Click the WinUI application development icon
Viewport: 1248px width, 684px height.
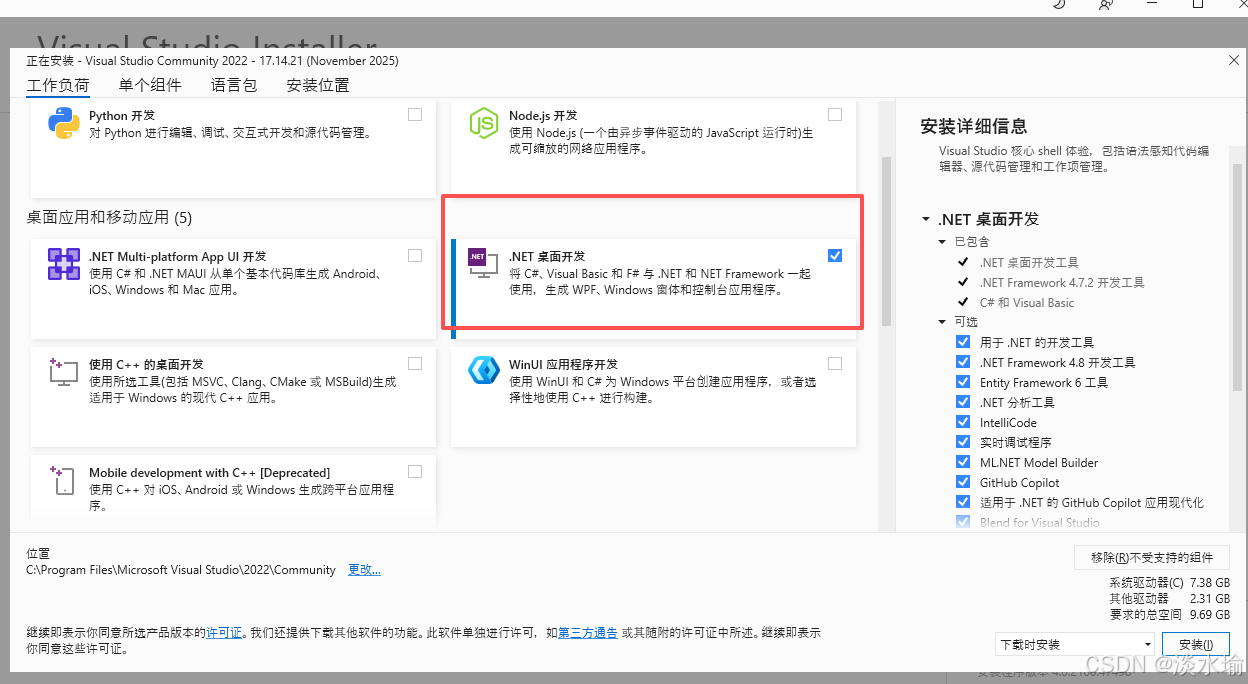[x=484, y=370]
